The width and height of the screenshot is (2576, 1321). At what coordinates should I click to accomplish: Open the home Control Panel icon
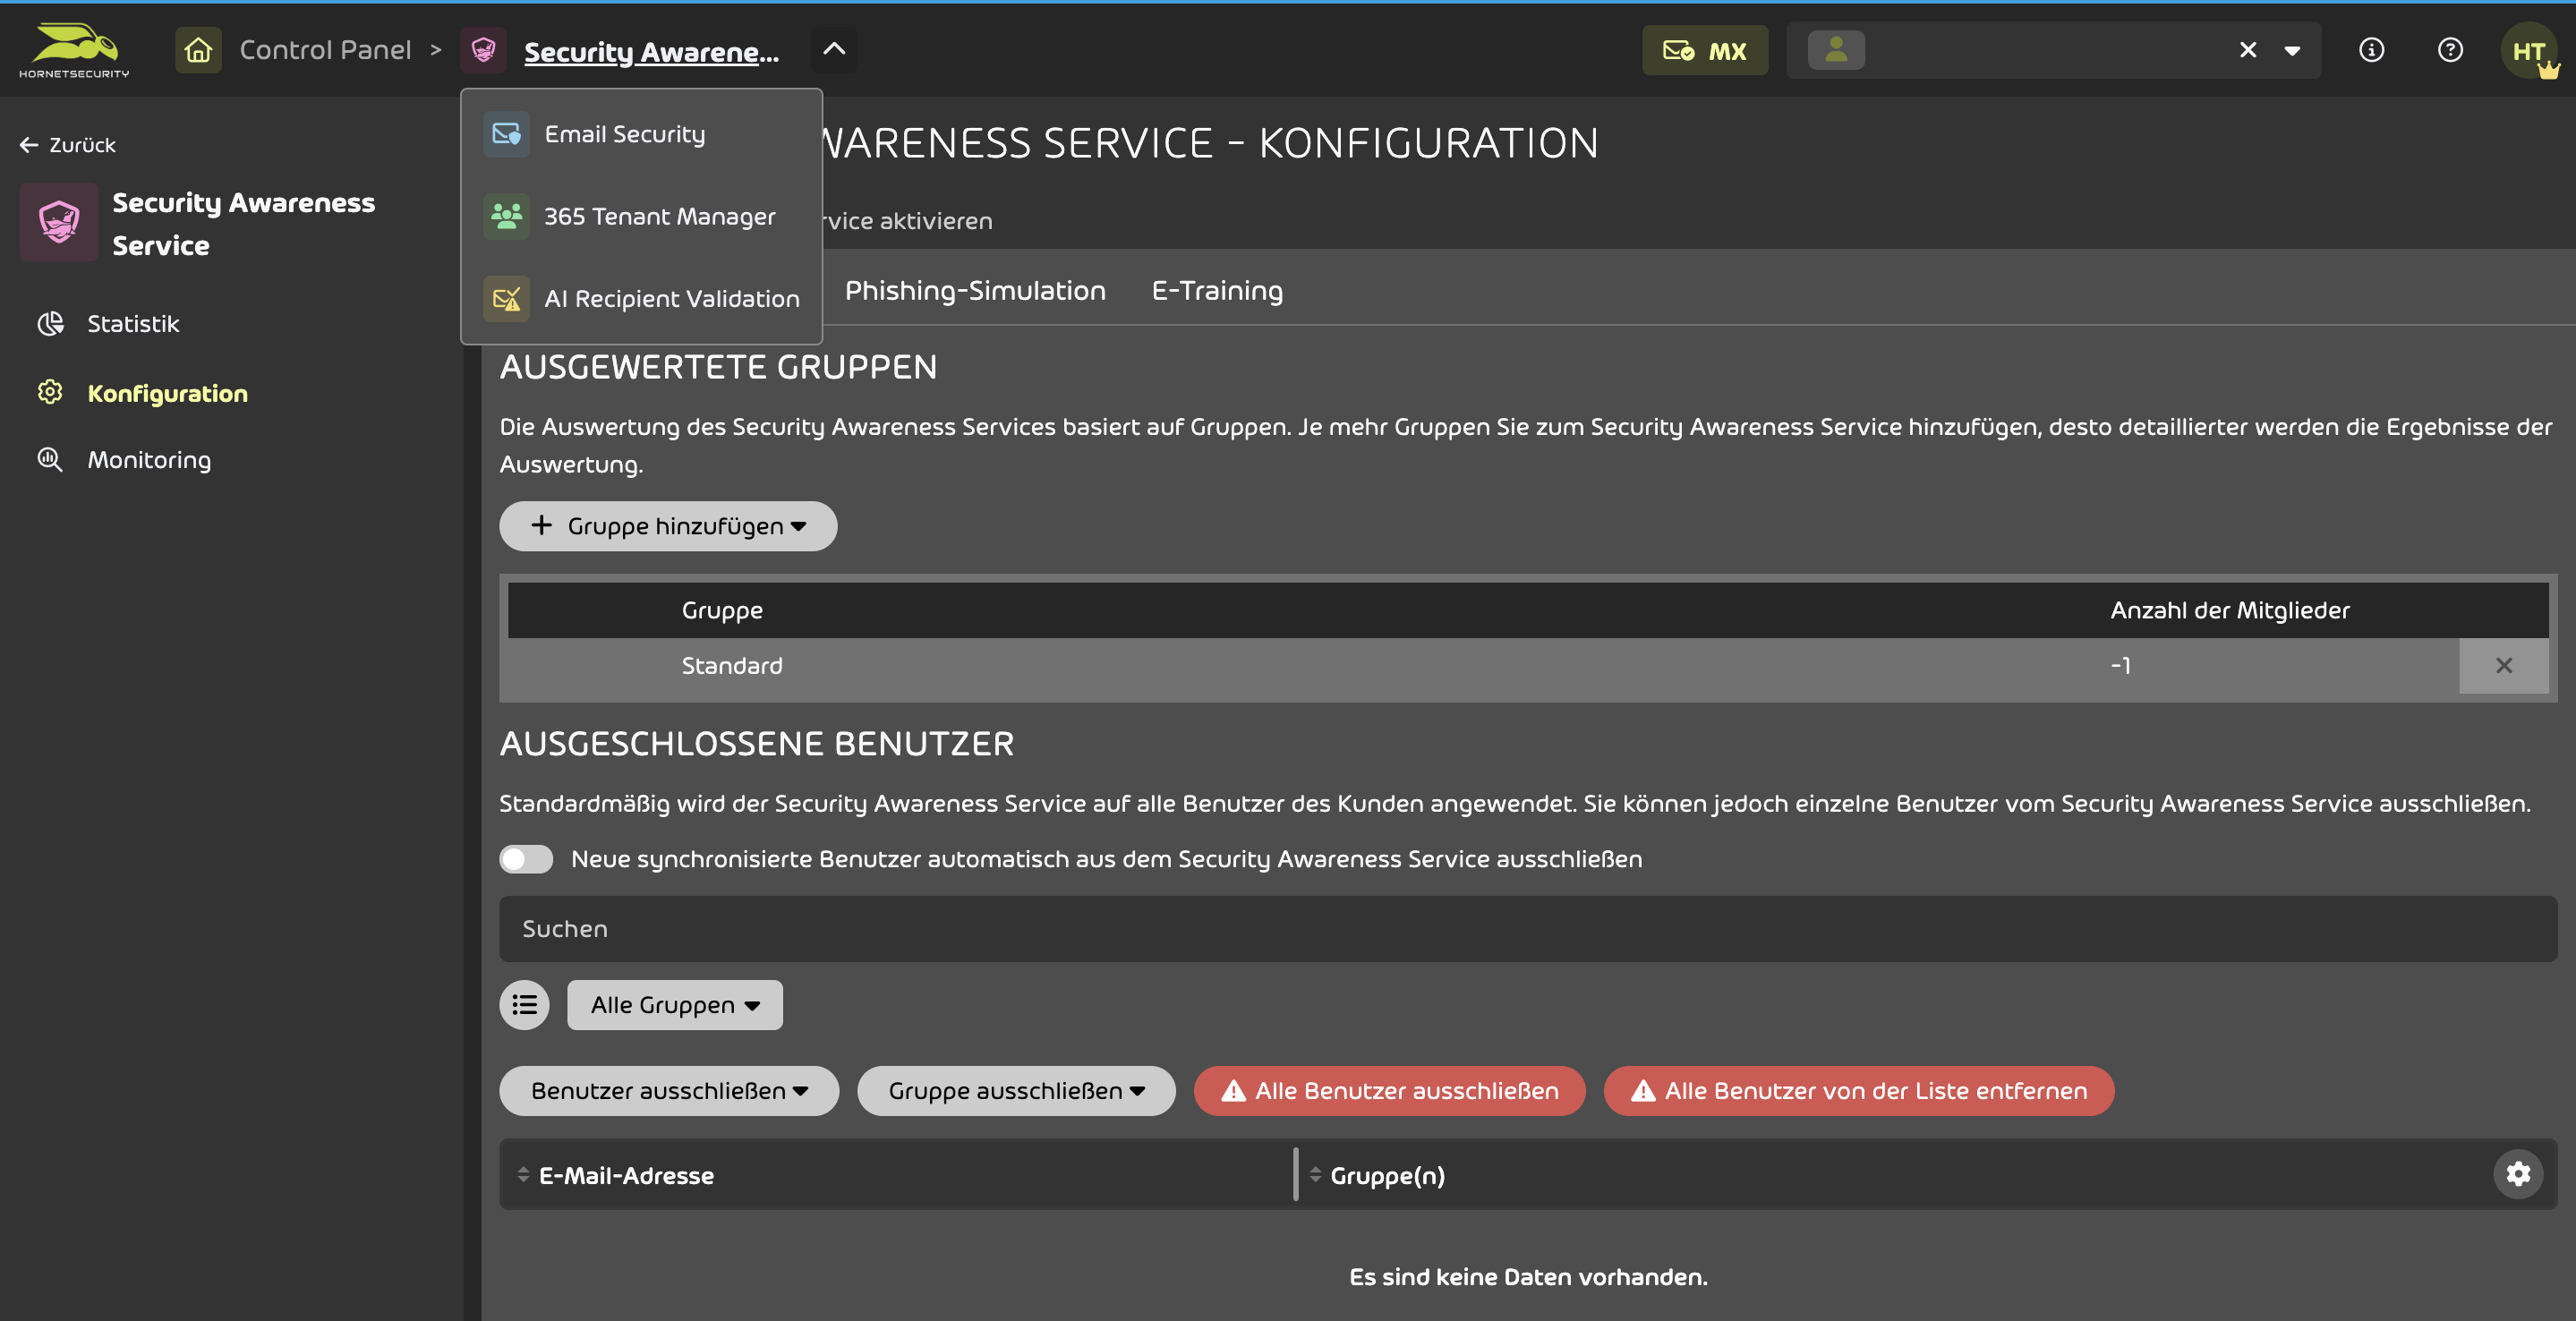[198, 50]
